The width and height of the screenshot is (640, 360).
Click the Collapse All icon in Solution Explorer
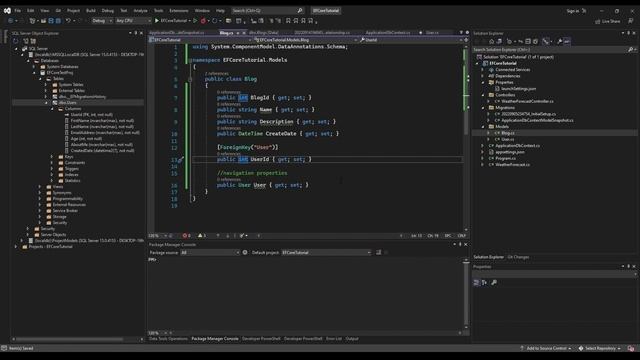[x=528, y=41]
